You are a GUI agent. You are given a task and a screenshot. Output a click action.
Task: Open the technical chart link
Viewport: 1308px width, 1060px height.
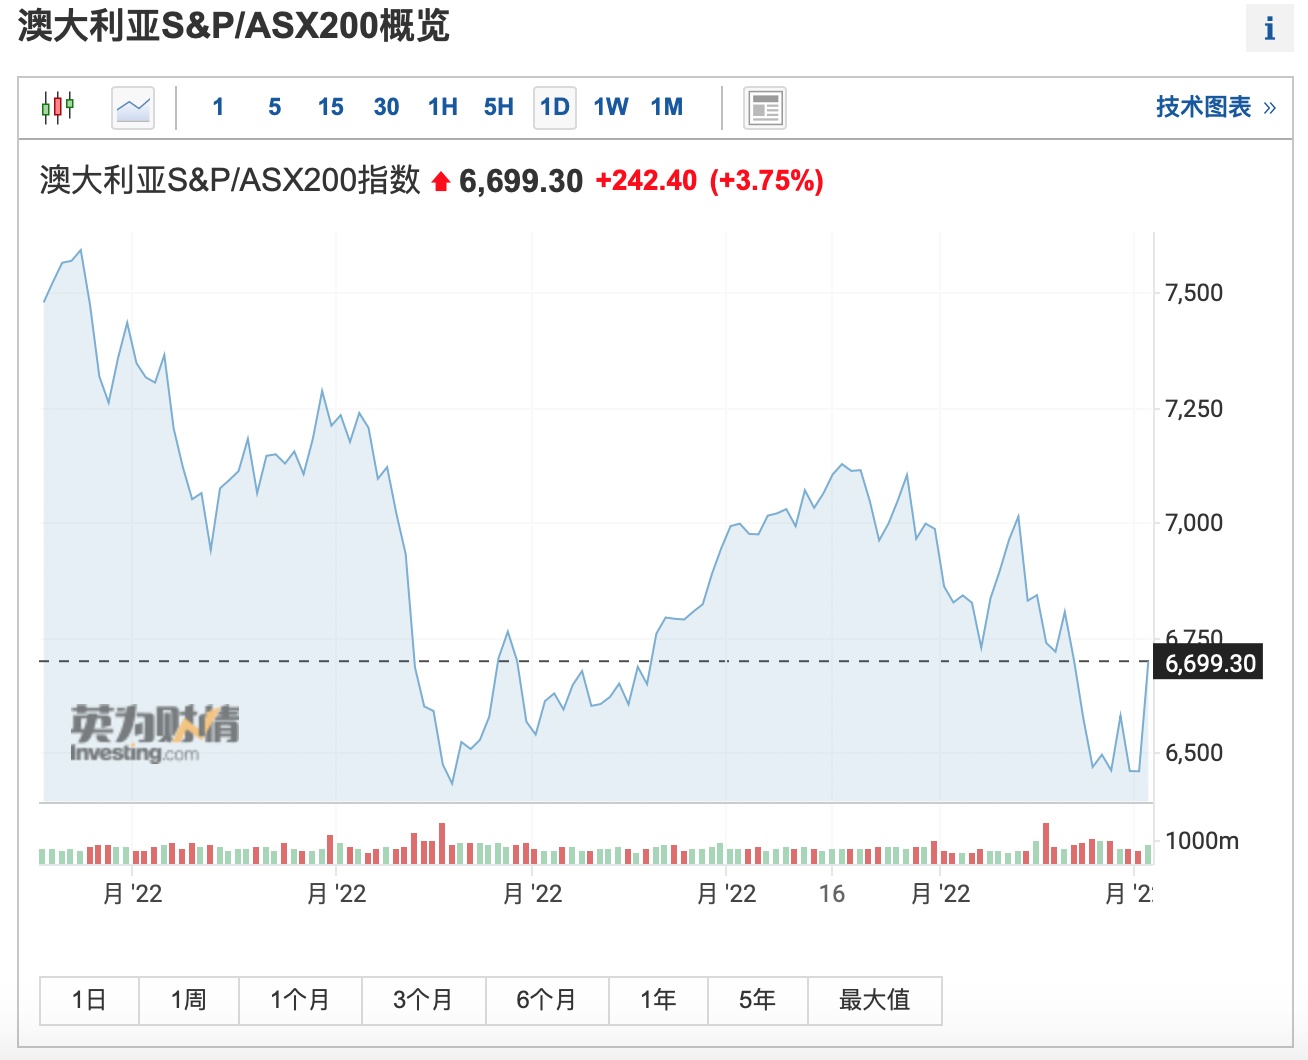click(x=1215, y=107)
